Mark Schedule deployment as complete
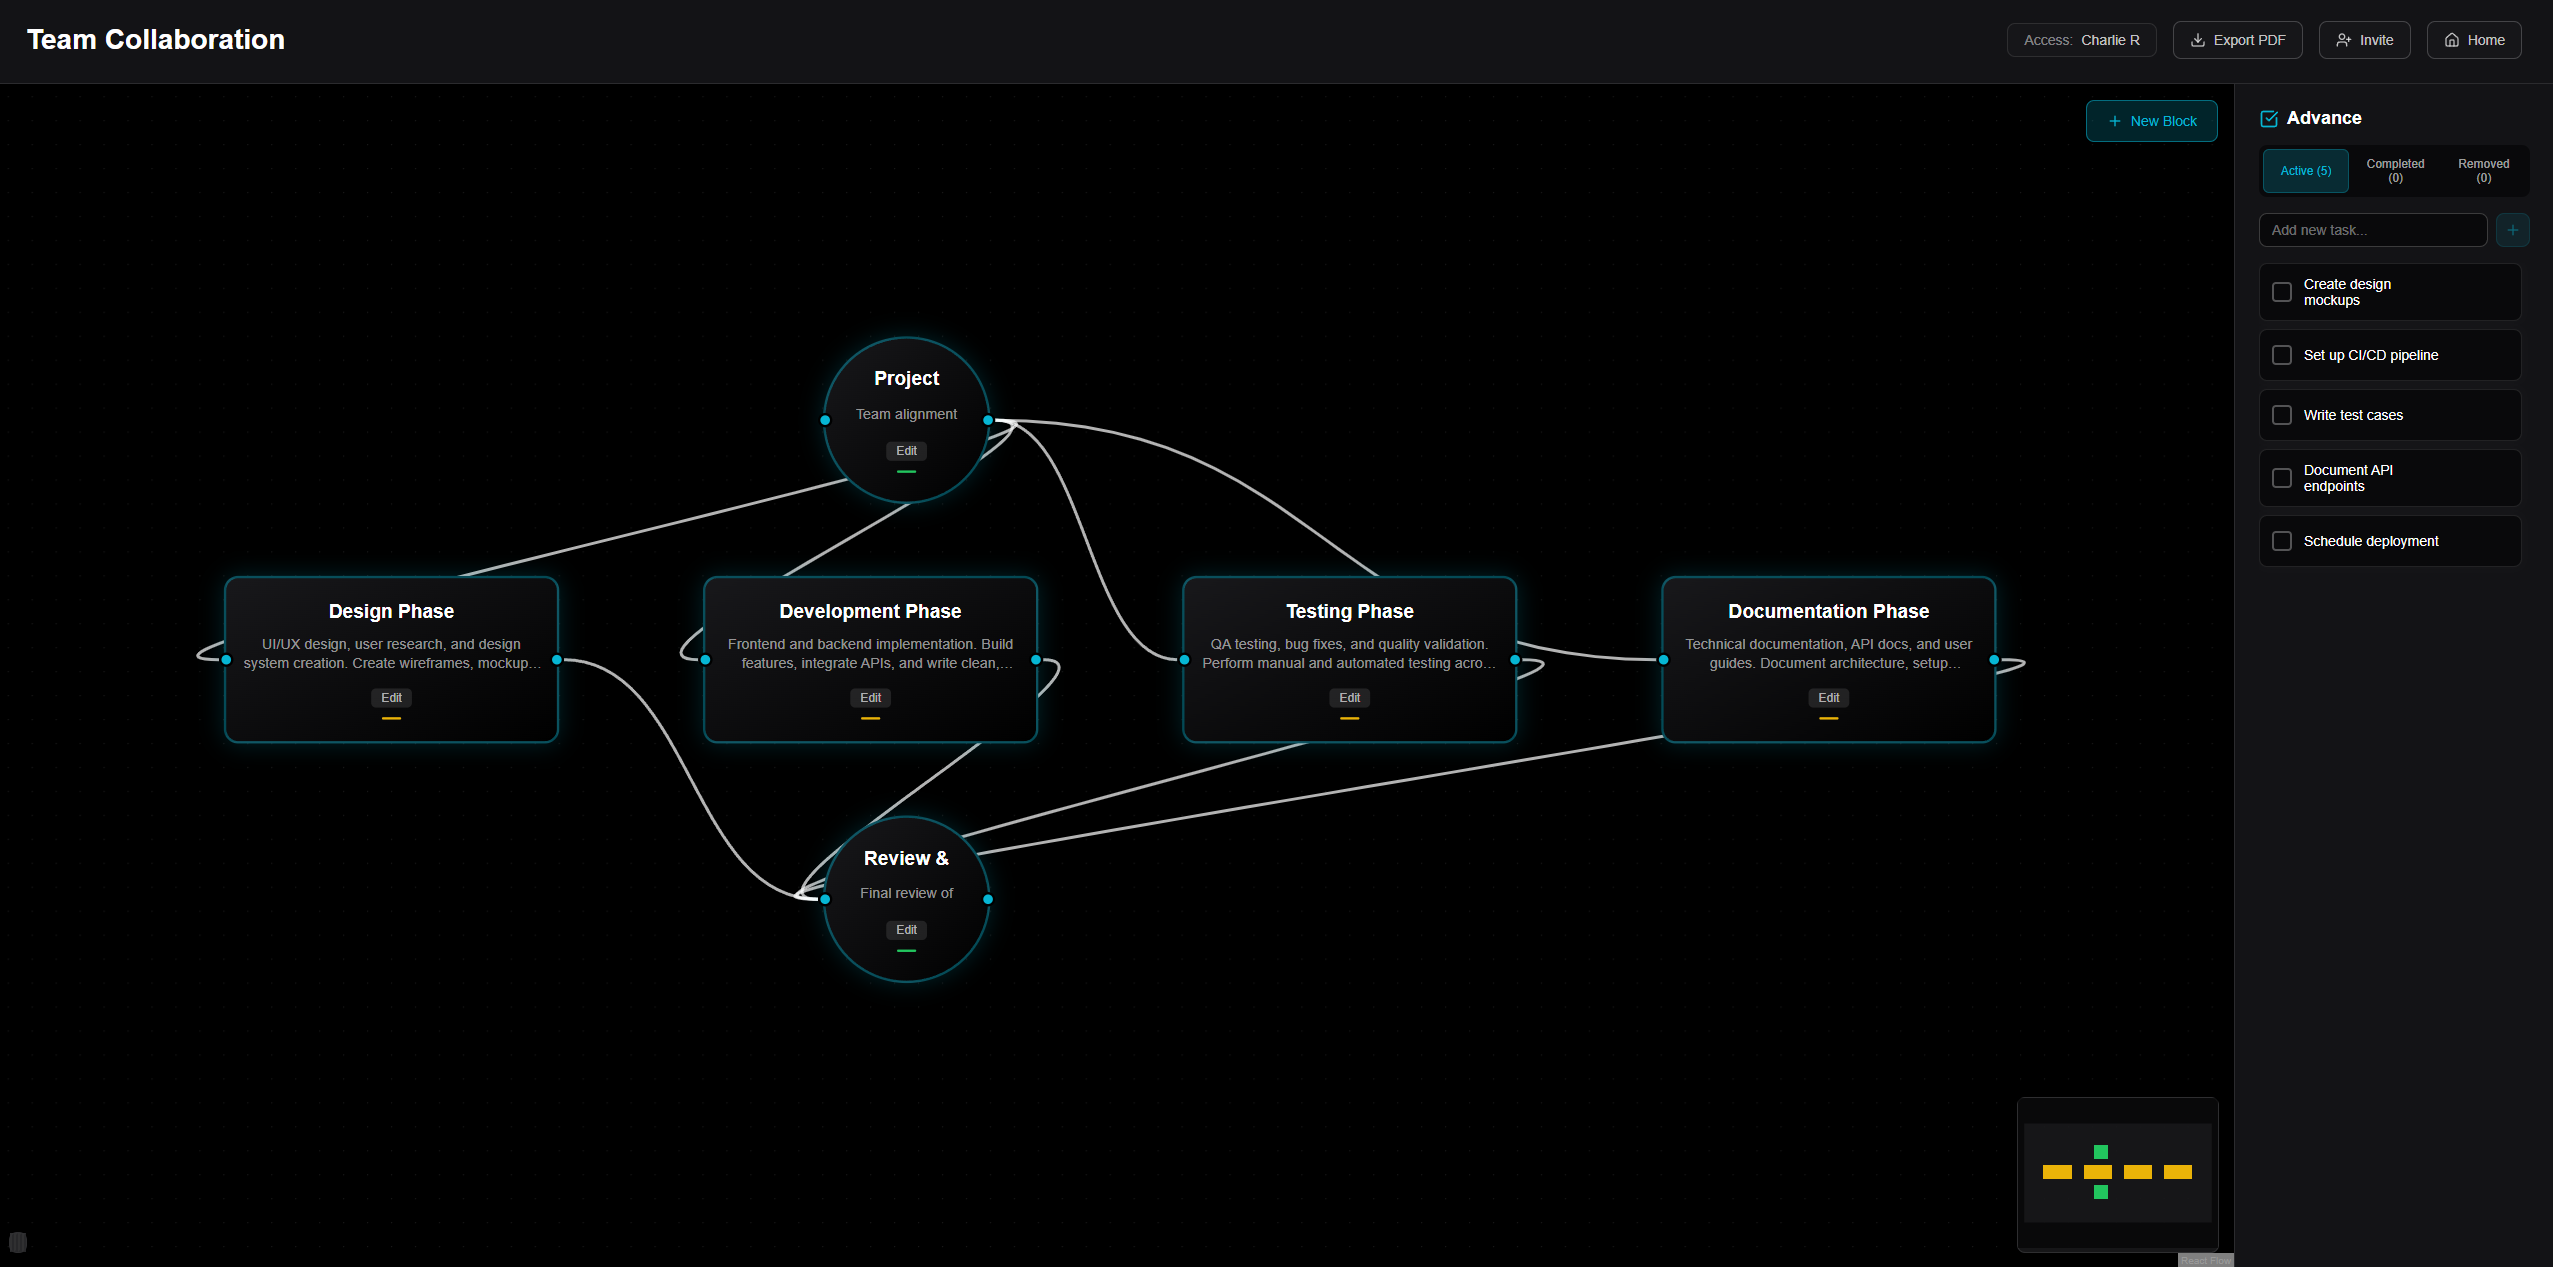Viewport: 2553px width, 1267px height. 2281,540
